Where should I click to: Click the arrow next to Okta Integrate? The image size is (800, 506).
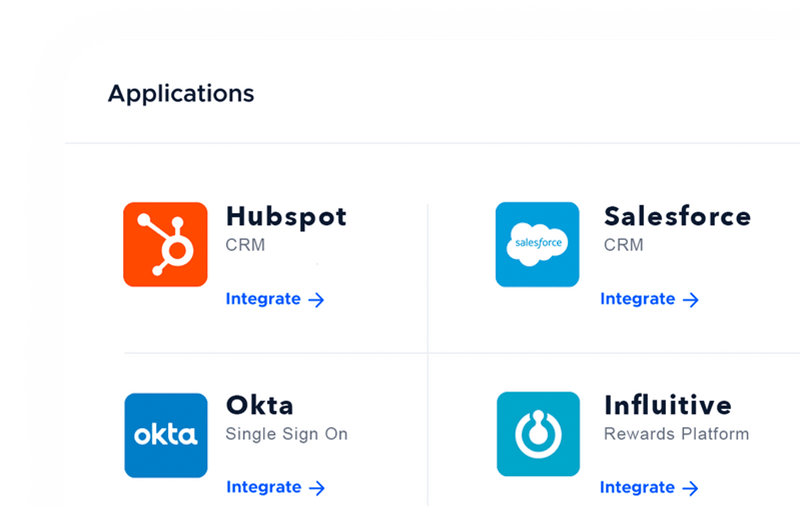(x=317, y=488)
